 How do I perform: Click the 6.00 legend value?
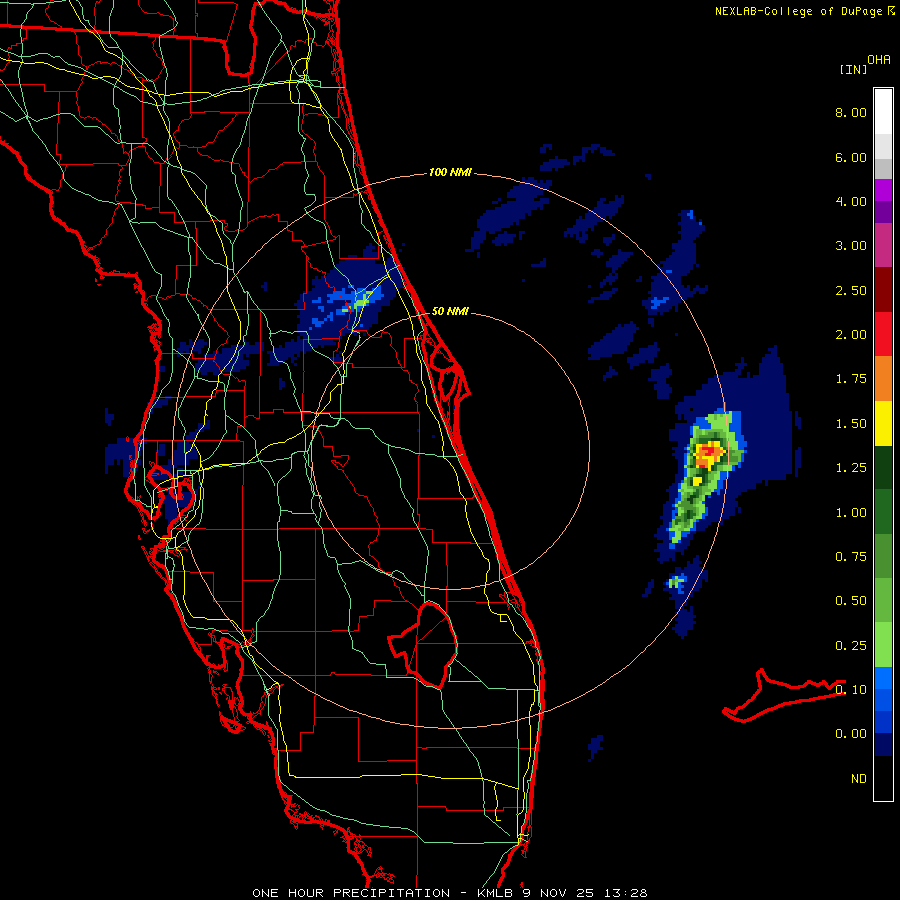click(851, 157)
